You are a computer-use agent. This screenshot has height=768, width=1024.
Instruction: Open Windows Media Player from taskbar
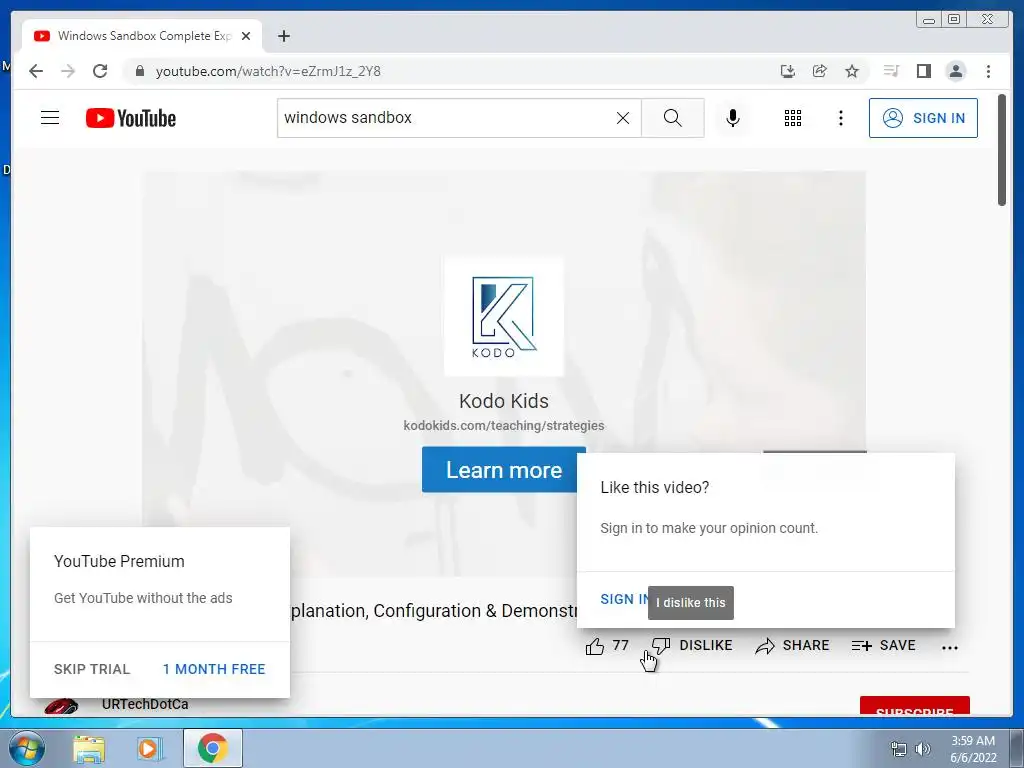pyautogui.click(x=149, y=748)
